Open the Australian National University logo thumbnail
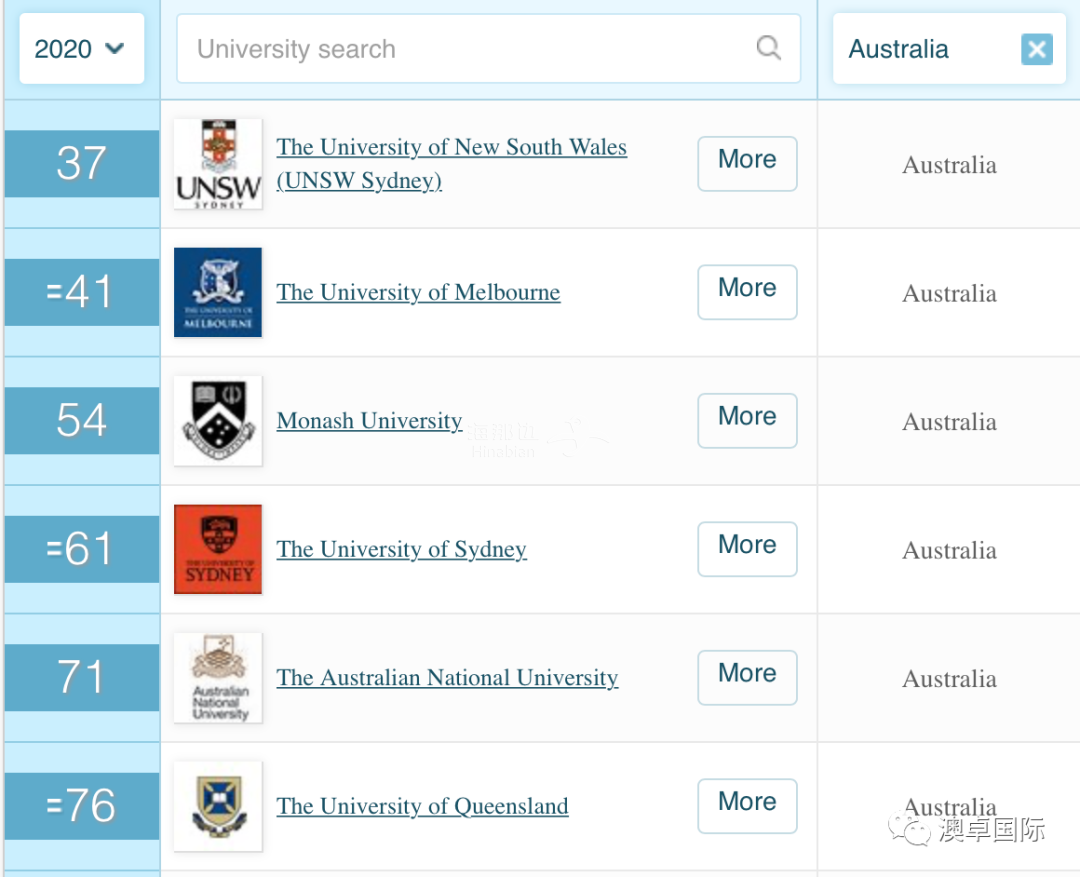 [x=218, y=678]
